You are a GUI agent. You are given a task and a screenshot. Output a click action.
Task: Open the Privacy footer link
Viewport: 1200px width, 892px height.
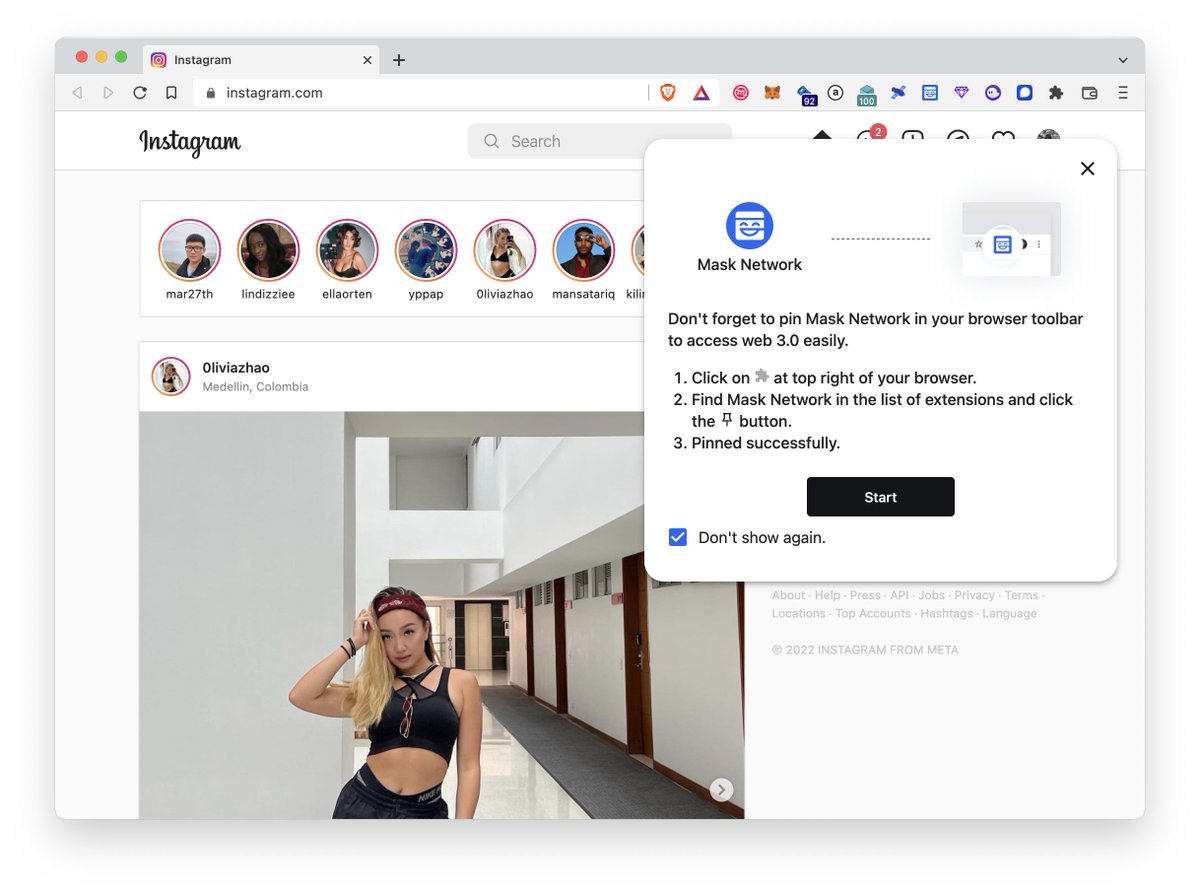pos(974,595)
